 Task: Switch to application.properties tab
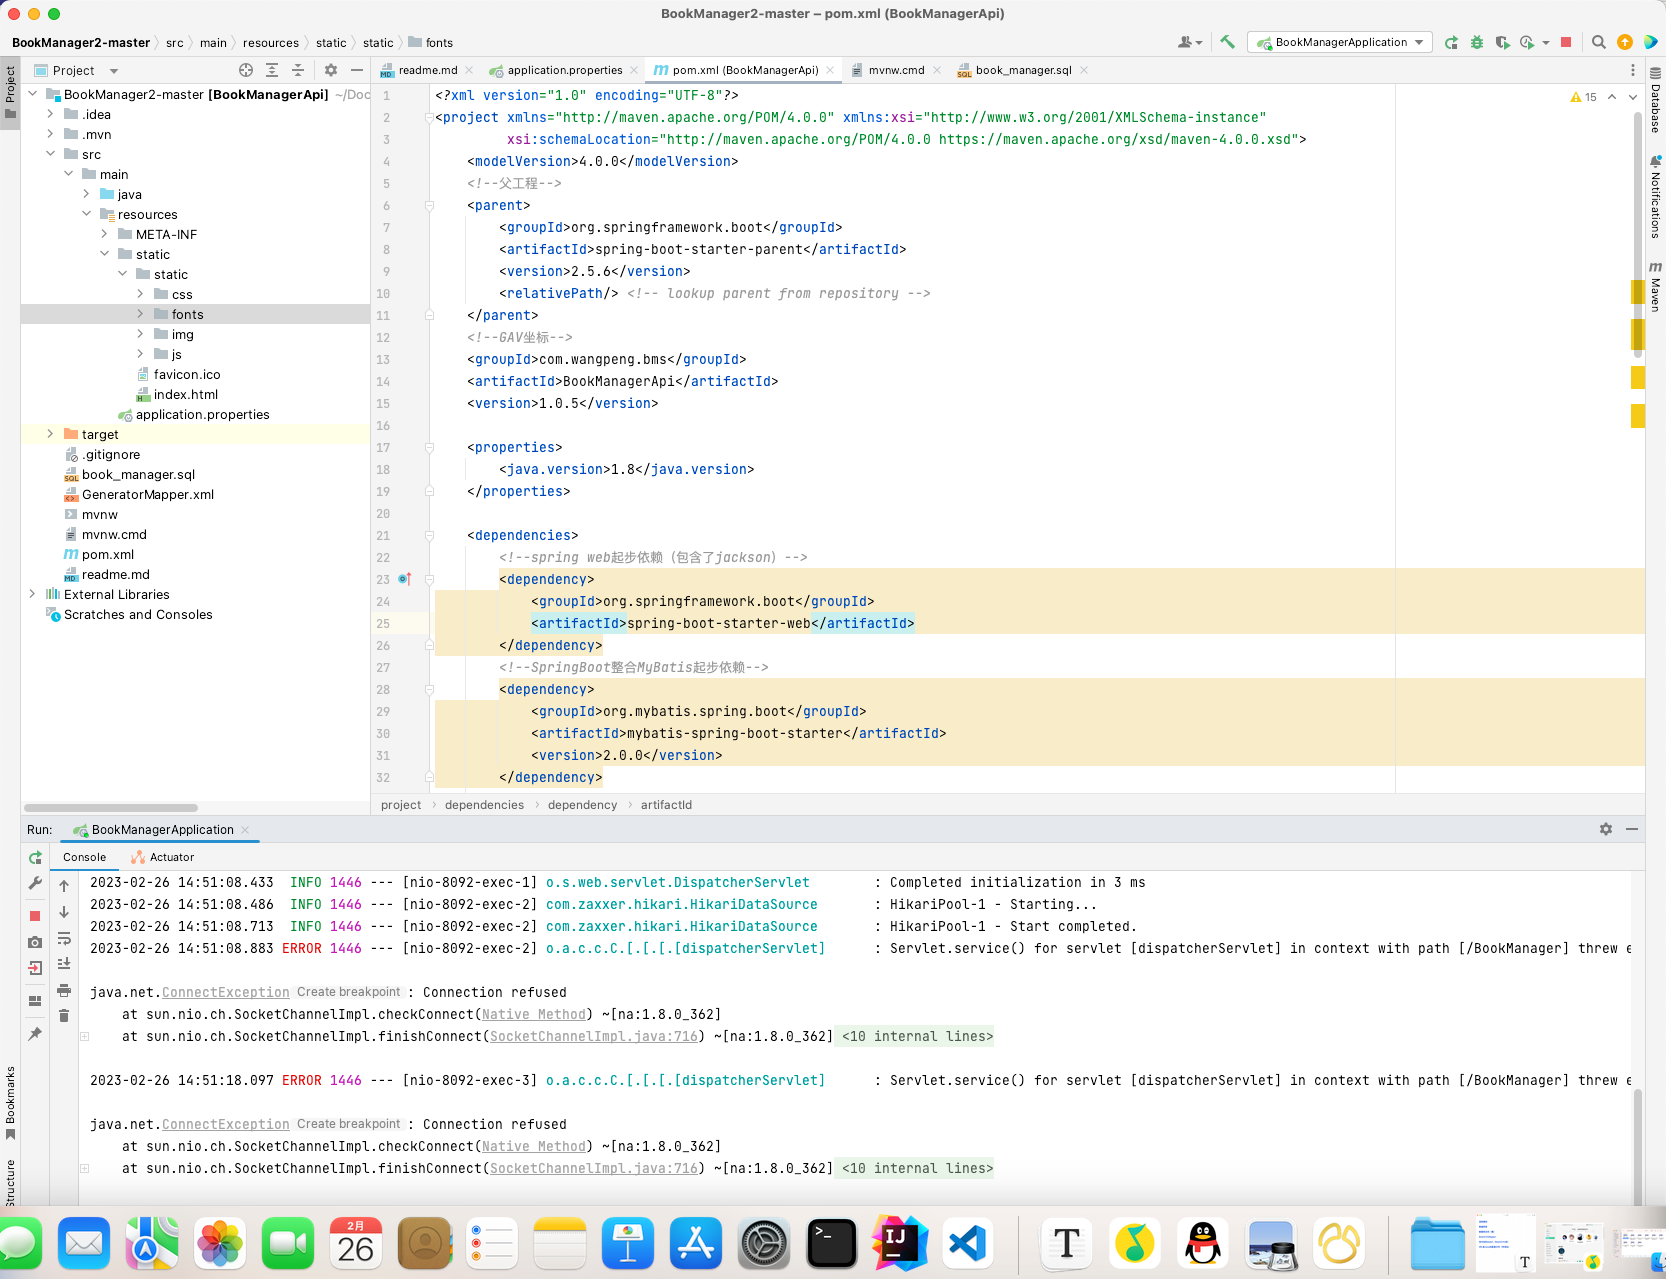[x=564, y=70]
